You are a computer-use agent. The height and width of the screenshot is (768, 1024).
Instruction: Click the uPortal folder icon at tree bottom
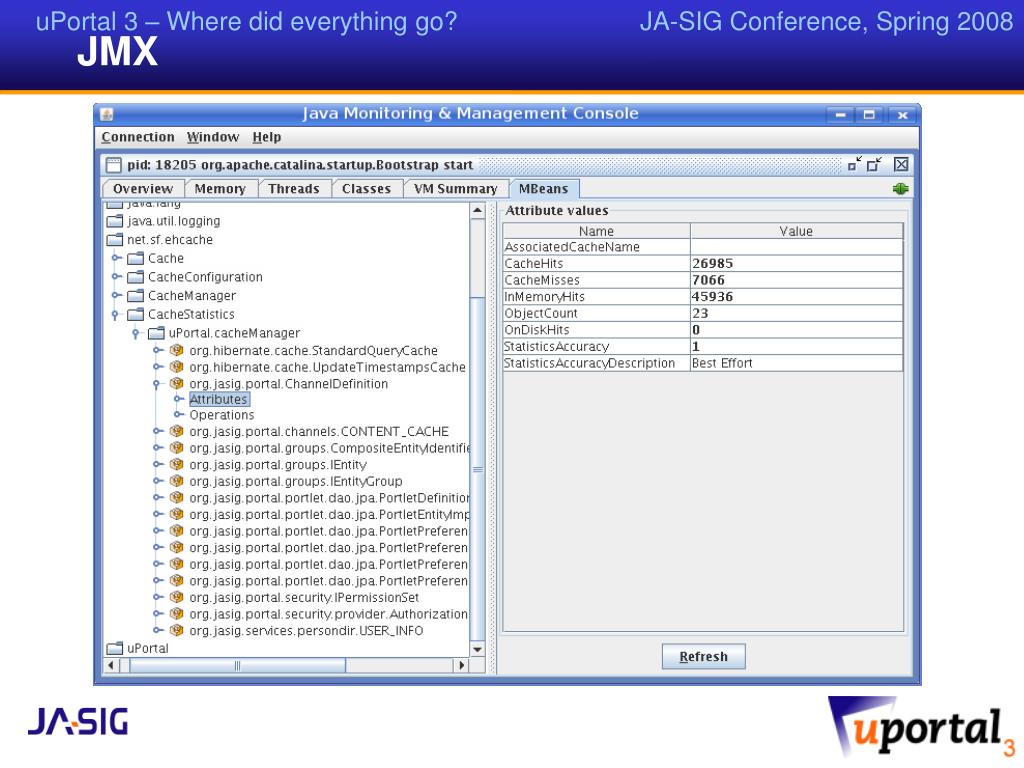(x=114, y=648)
